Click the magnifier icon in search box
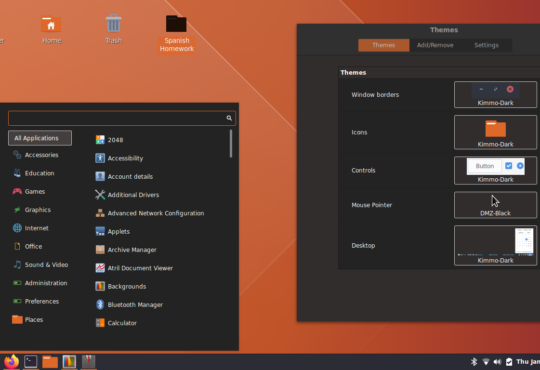The image size is (540, 370). [229, 118]
